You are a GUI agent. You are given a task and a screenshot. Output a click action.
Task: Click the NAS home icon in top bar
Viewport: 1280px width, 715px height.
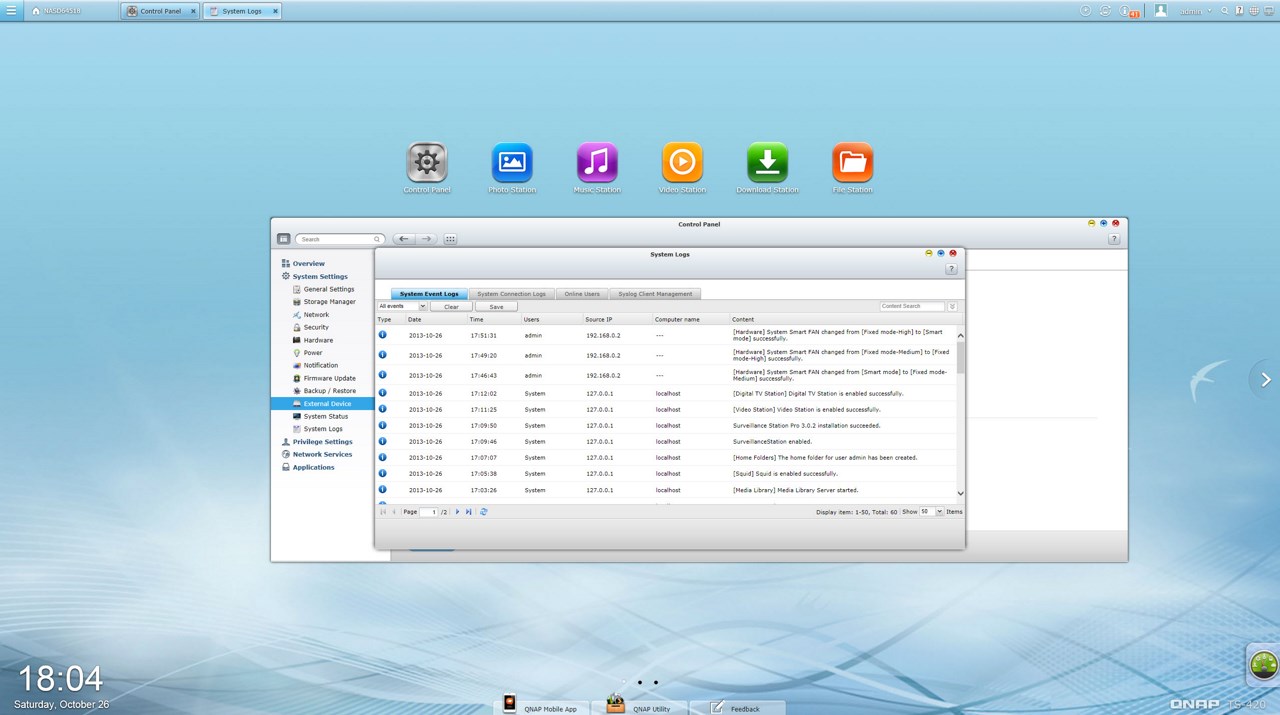tap(36, 11)
